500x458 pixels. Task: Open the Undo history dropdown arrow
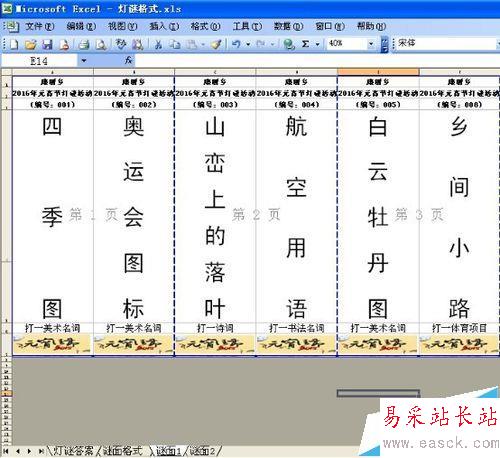coord(248,44)
